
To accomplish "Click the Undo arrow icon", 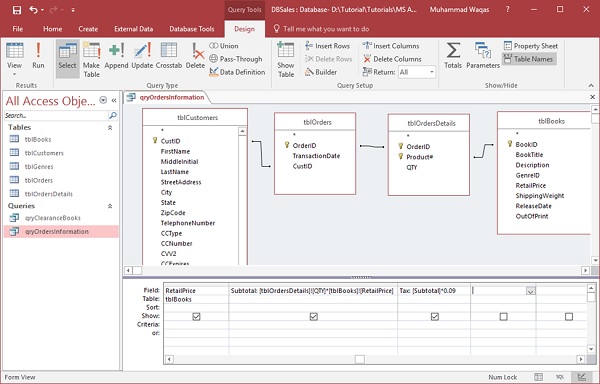I will click(x=33, y=10).
